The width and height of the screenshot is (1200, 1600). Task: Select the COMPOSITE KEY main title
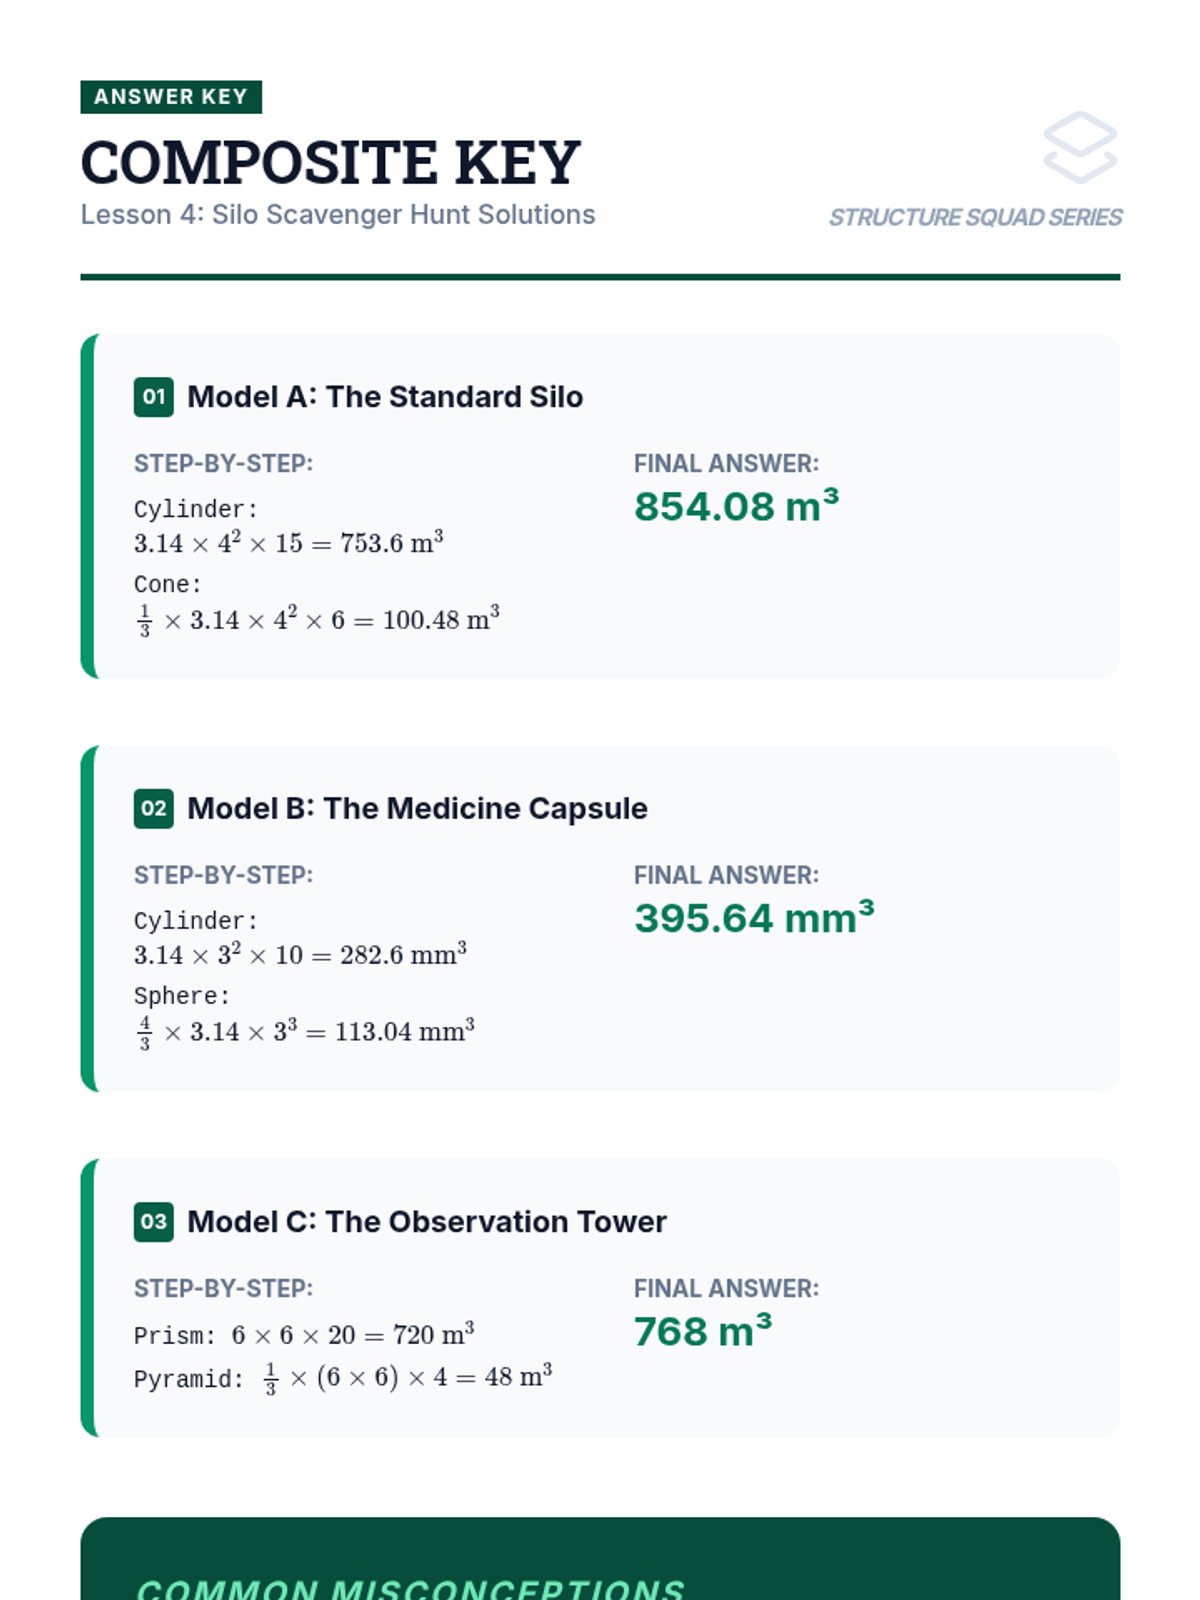[x=330, y=162]
